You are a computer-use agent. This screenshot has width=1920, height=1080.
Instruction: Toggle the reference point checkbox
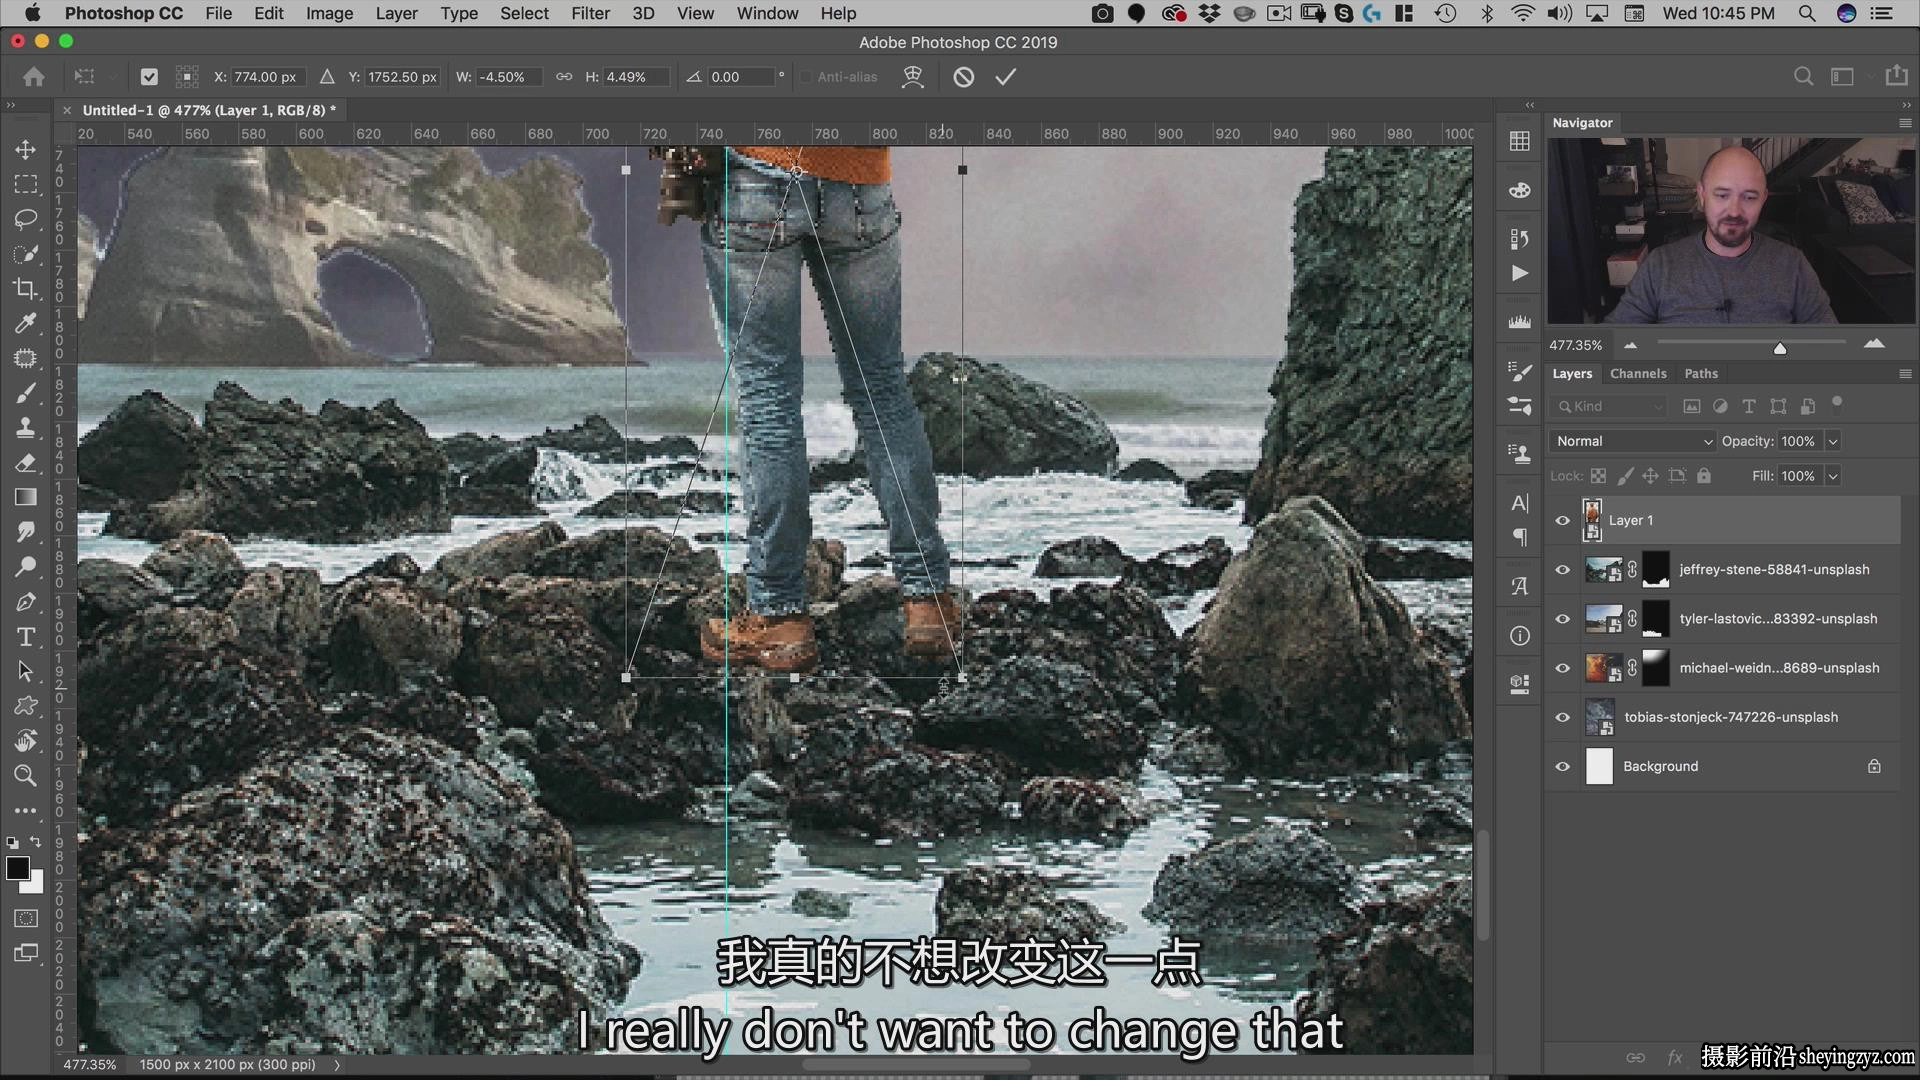point(149,77)
